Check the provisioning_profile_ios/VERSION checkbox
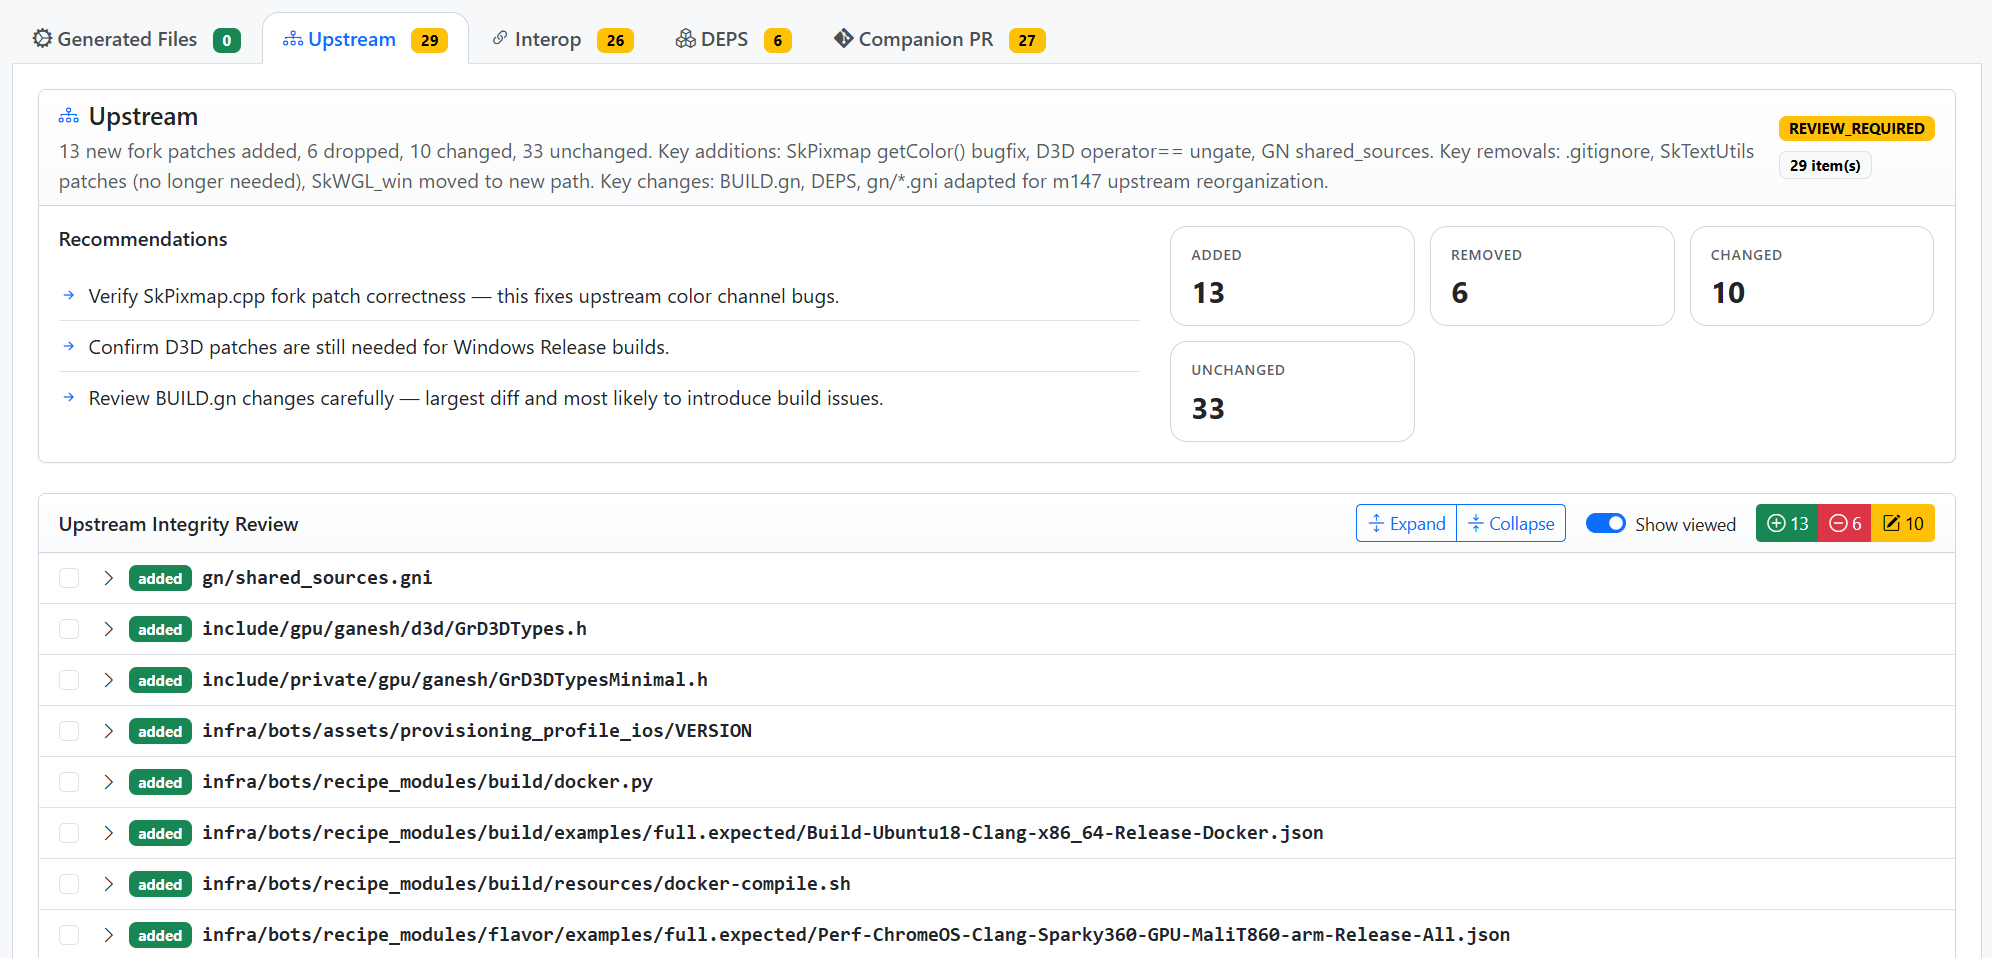The width and height of the screenshot is (1992, 958). [x=69, y=731]
